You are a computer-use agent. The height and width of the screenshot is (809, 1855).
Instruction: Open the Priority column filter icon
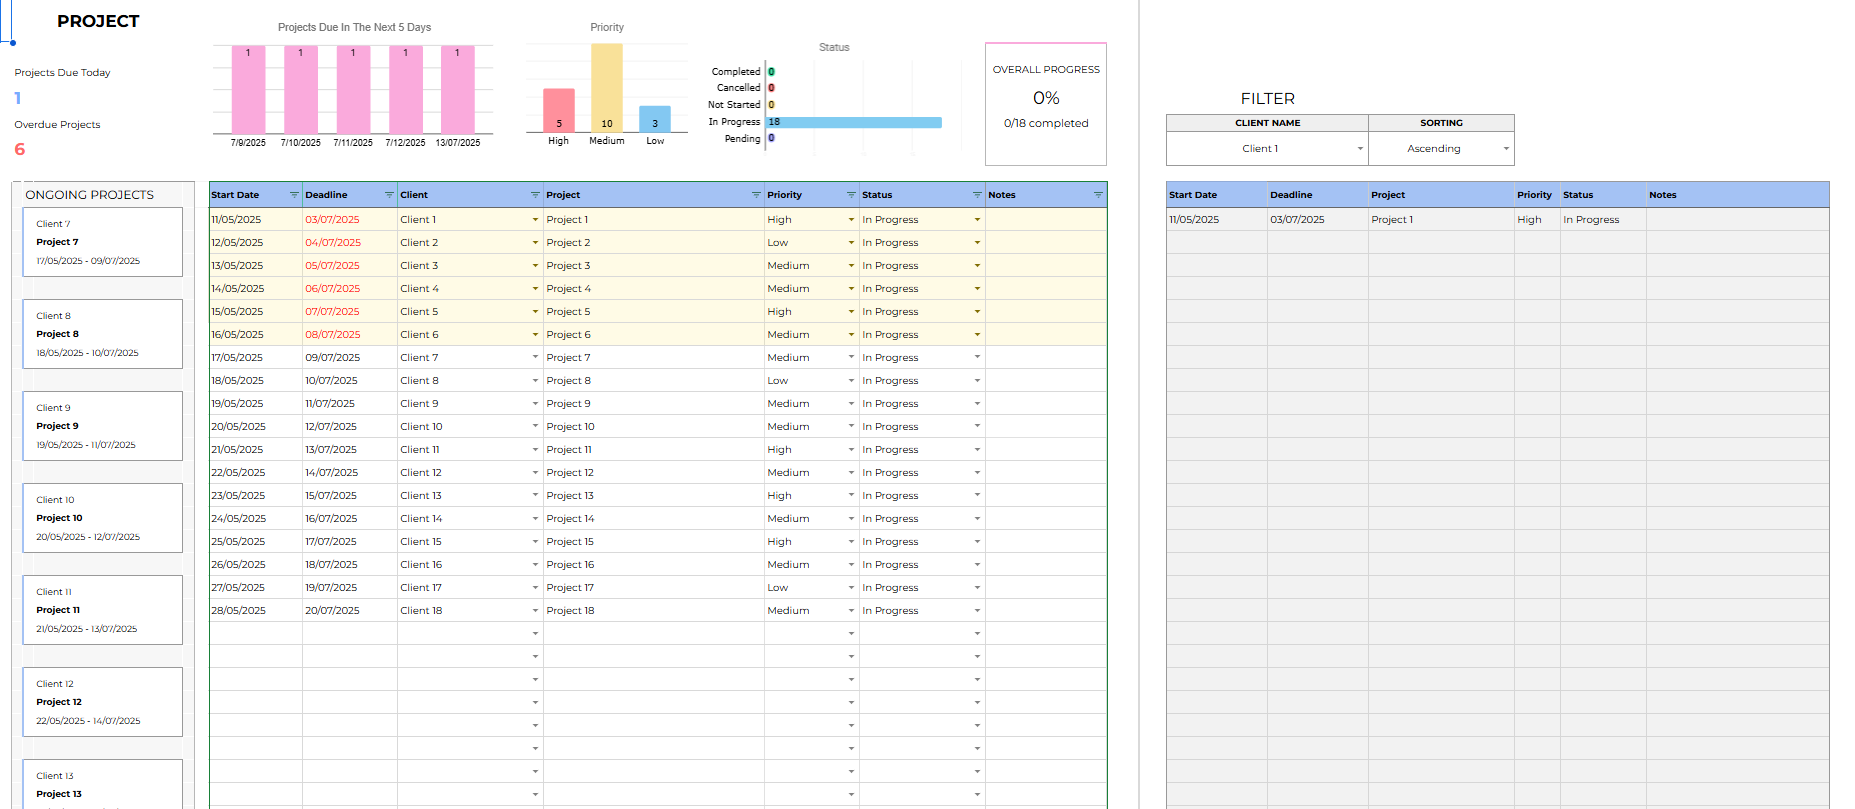851,195
